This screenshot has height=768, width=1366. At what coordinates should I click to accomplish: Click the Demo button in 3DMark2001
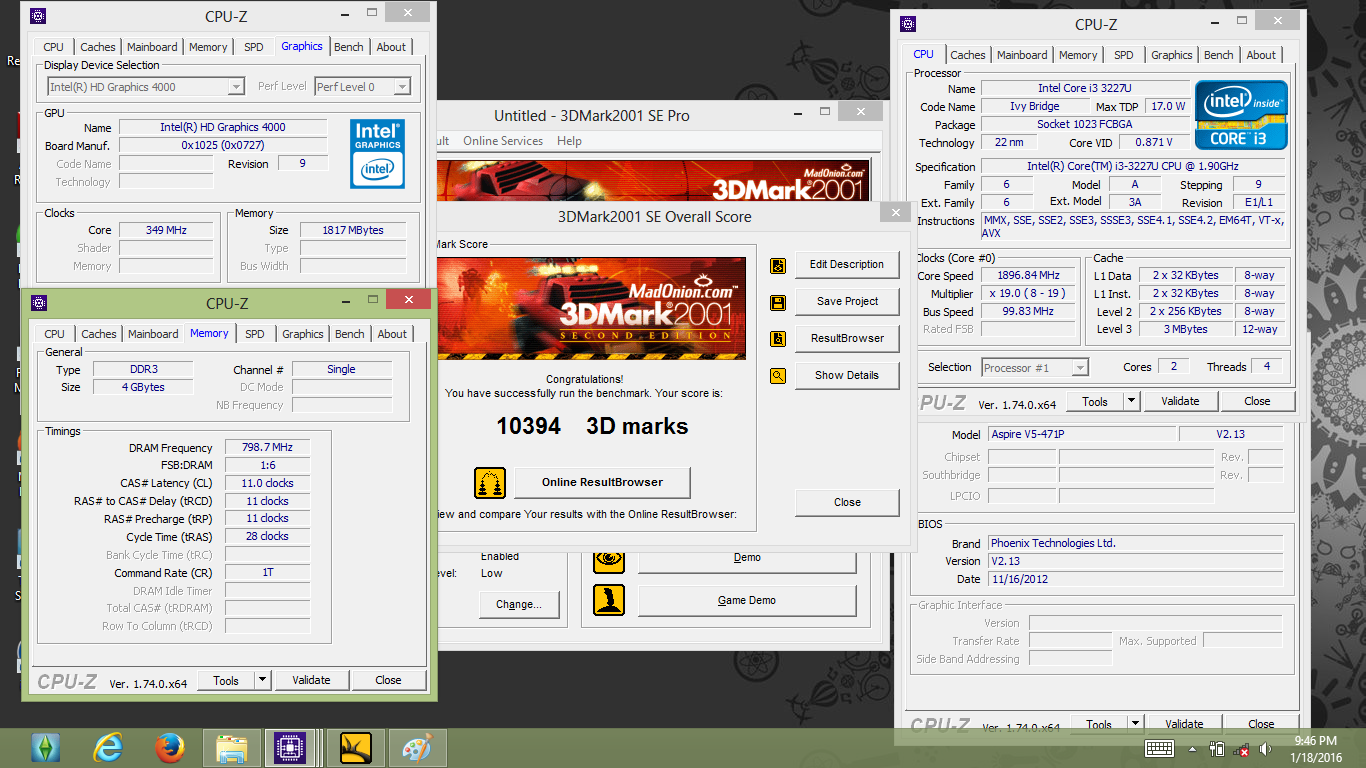pos(747,559)
